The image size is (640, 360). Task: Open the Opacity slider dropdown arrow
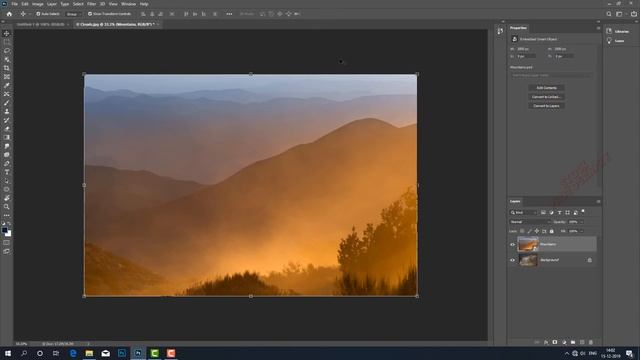(x=581, y=222)
